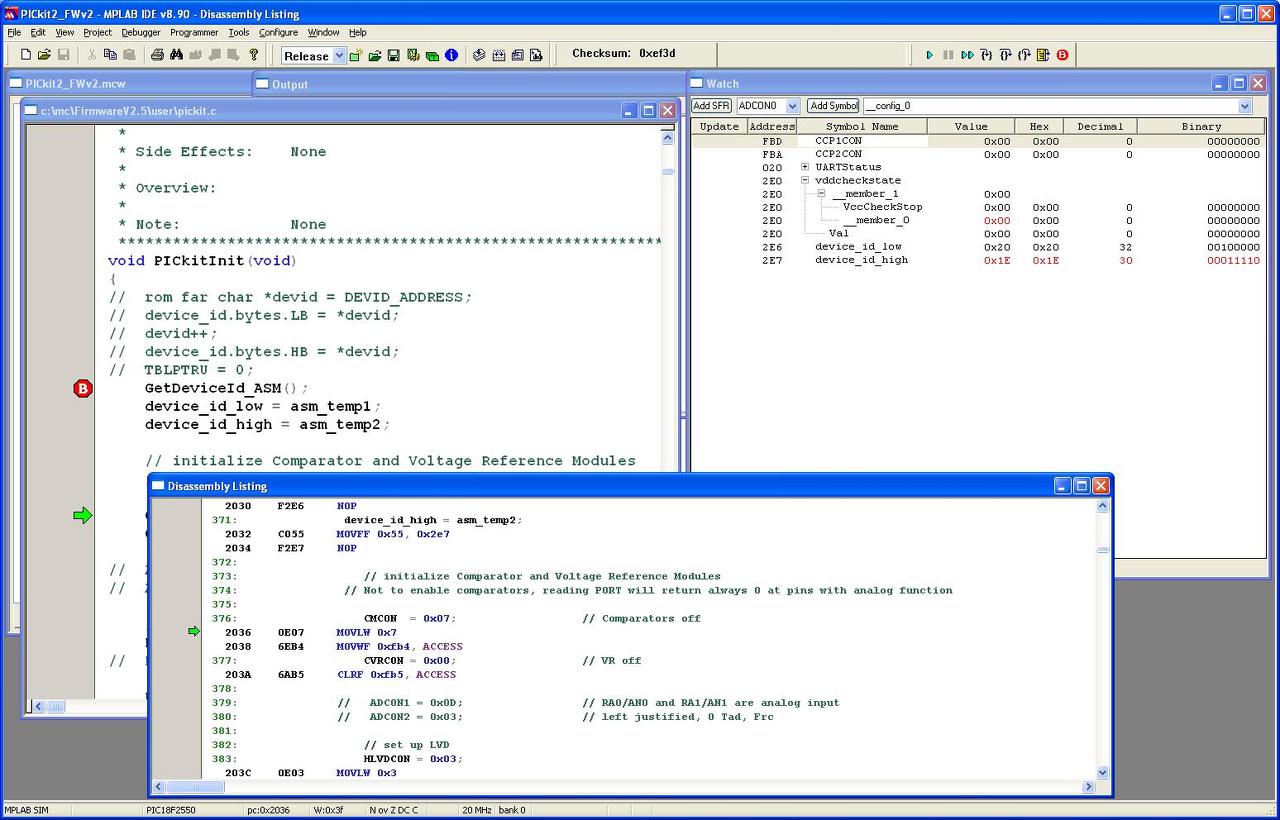The image size is (1280, 820).
Task: Open the Debugger menu
Action: (141, 32)
